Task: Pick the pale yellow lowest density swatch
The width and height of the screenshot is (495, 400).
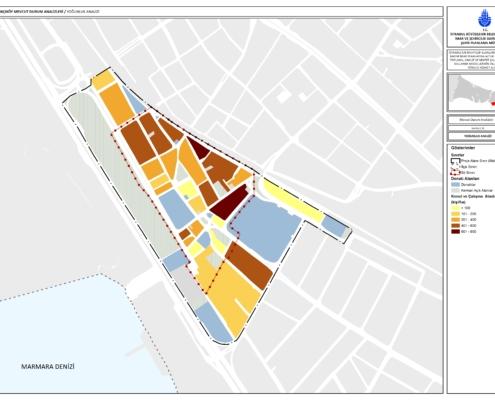Action: (455, 208)
